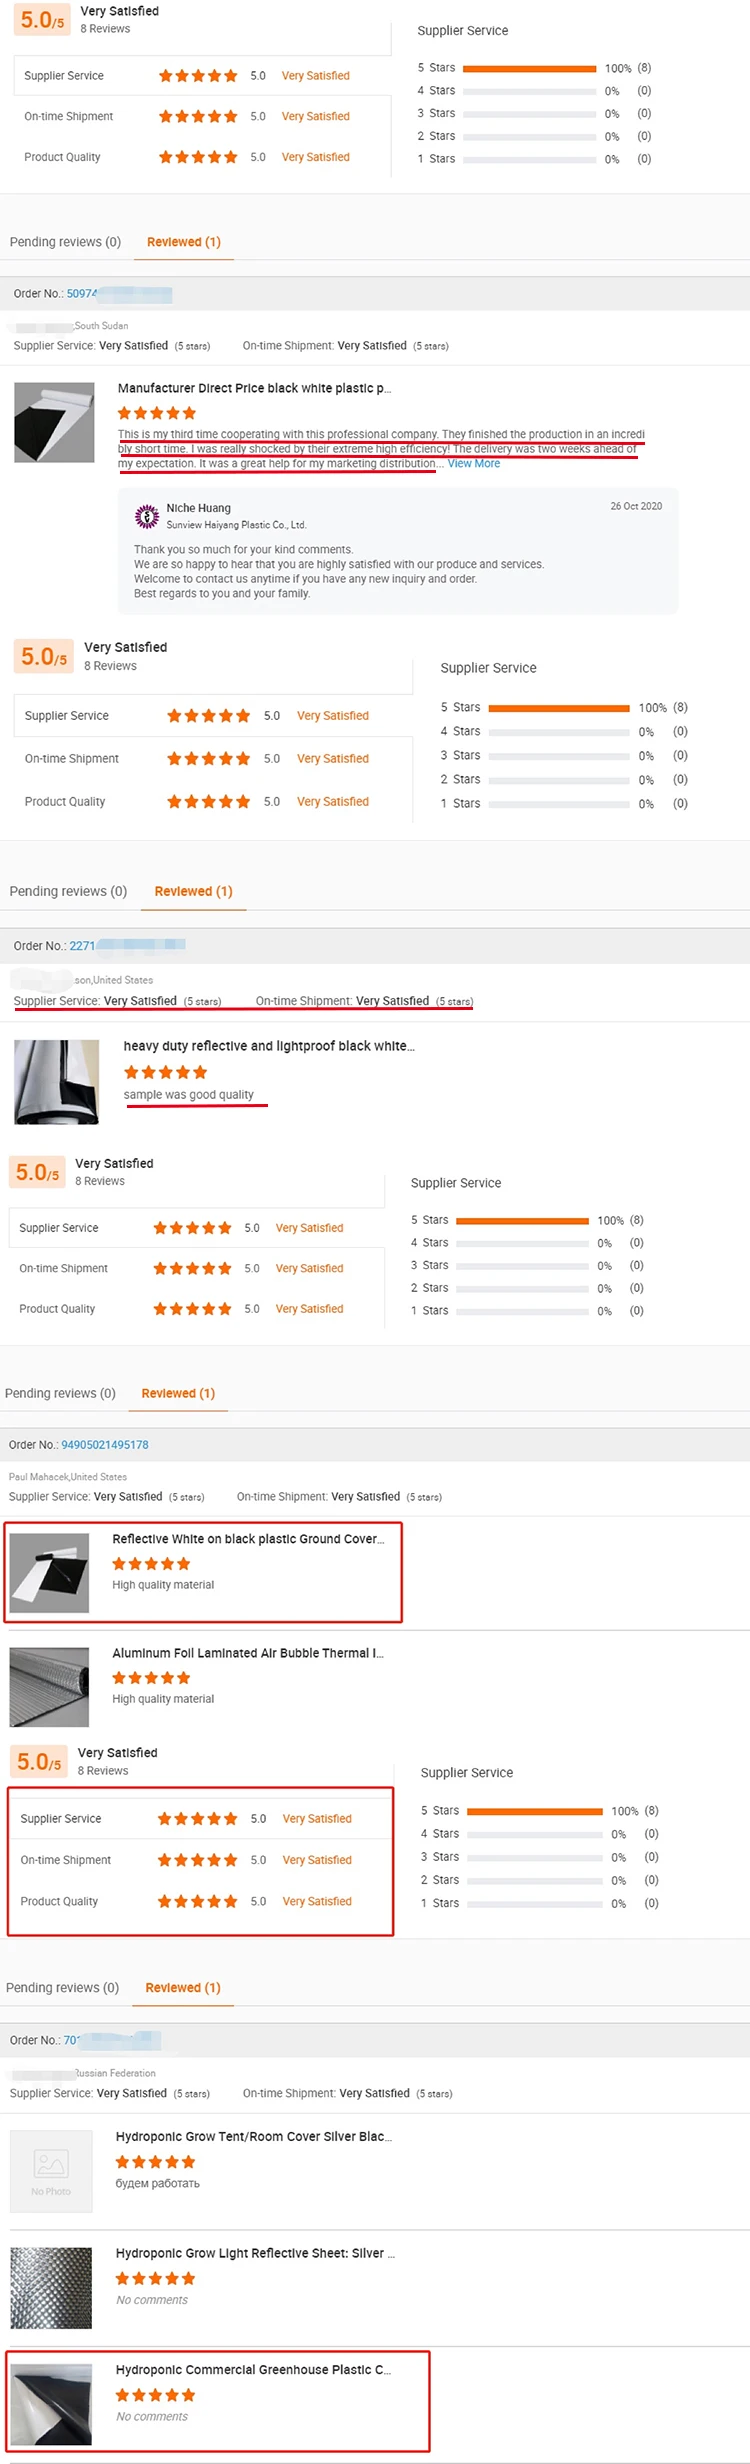
Task: Click stars under Hydroponic Commercial Greenhouse Plastic
Action: (x=155, y=2395)
